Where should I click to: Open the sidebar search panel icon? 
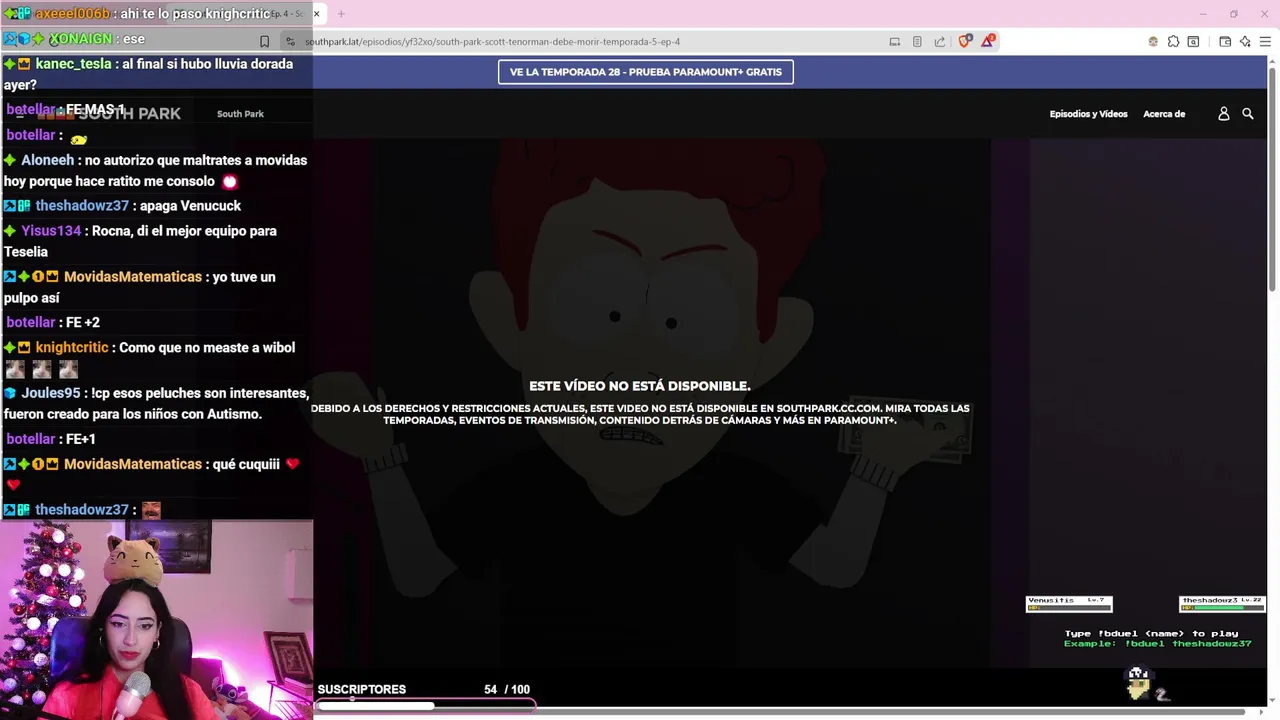pos(1193,41)
